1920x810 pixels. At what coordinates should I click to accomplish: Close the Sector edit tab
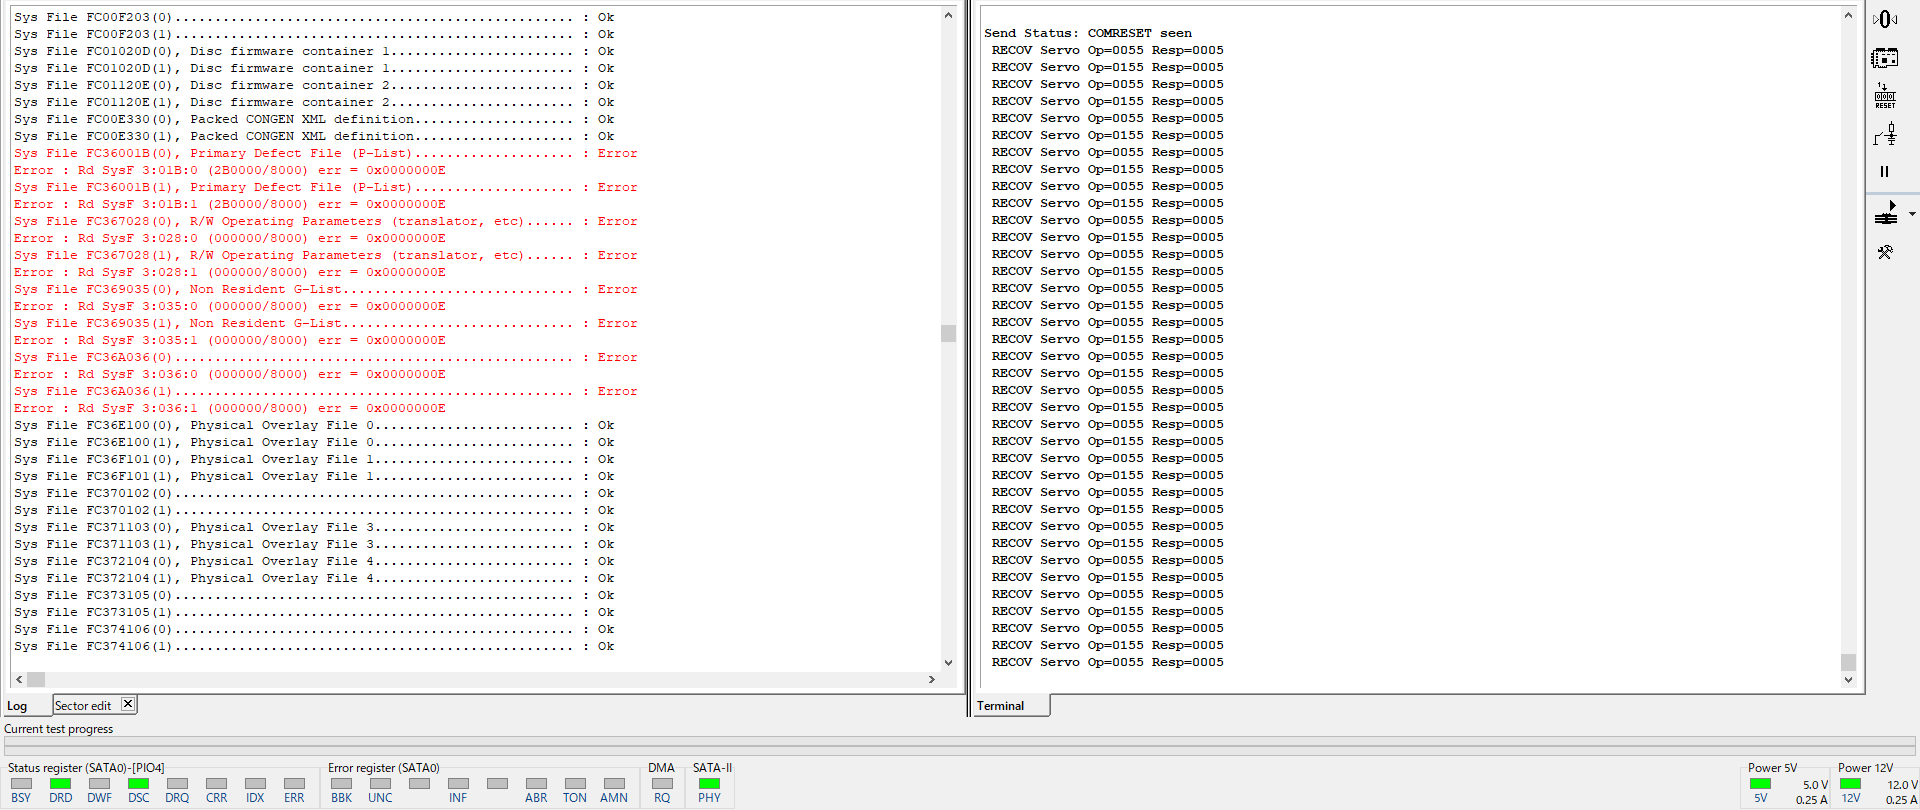click(128, 704)
